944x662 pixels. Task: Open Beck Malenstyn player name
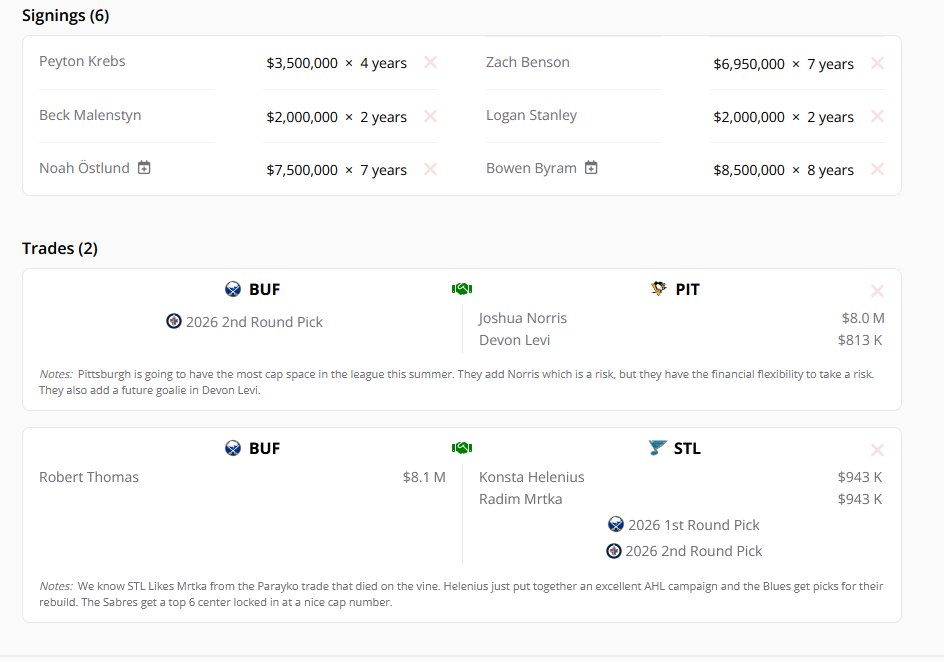click(x=90, y=115)
